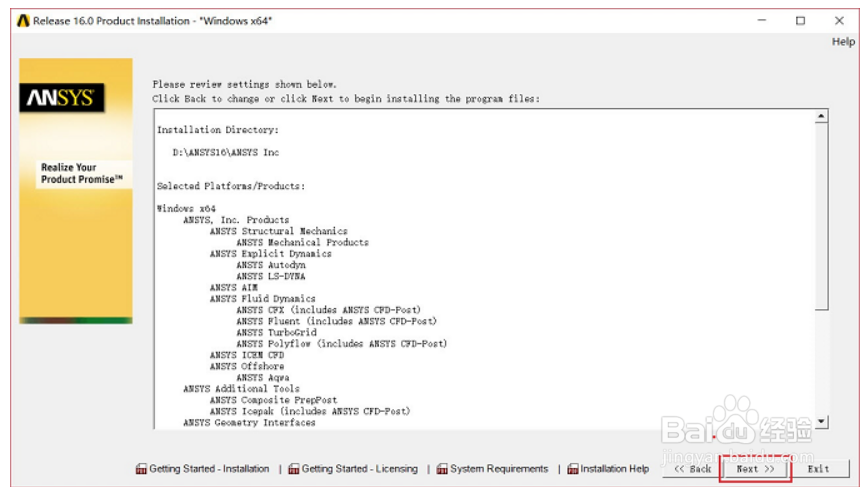The height and width of the screenshot is (487, 862).
Task: Click the 'ANSYS Additional Tools' line
Action: [241, 389]
